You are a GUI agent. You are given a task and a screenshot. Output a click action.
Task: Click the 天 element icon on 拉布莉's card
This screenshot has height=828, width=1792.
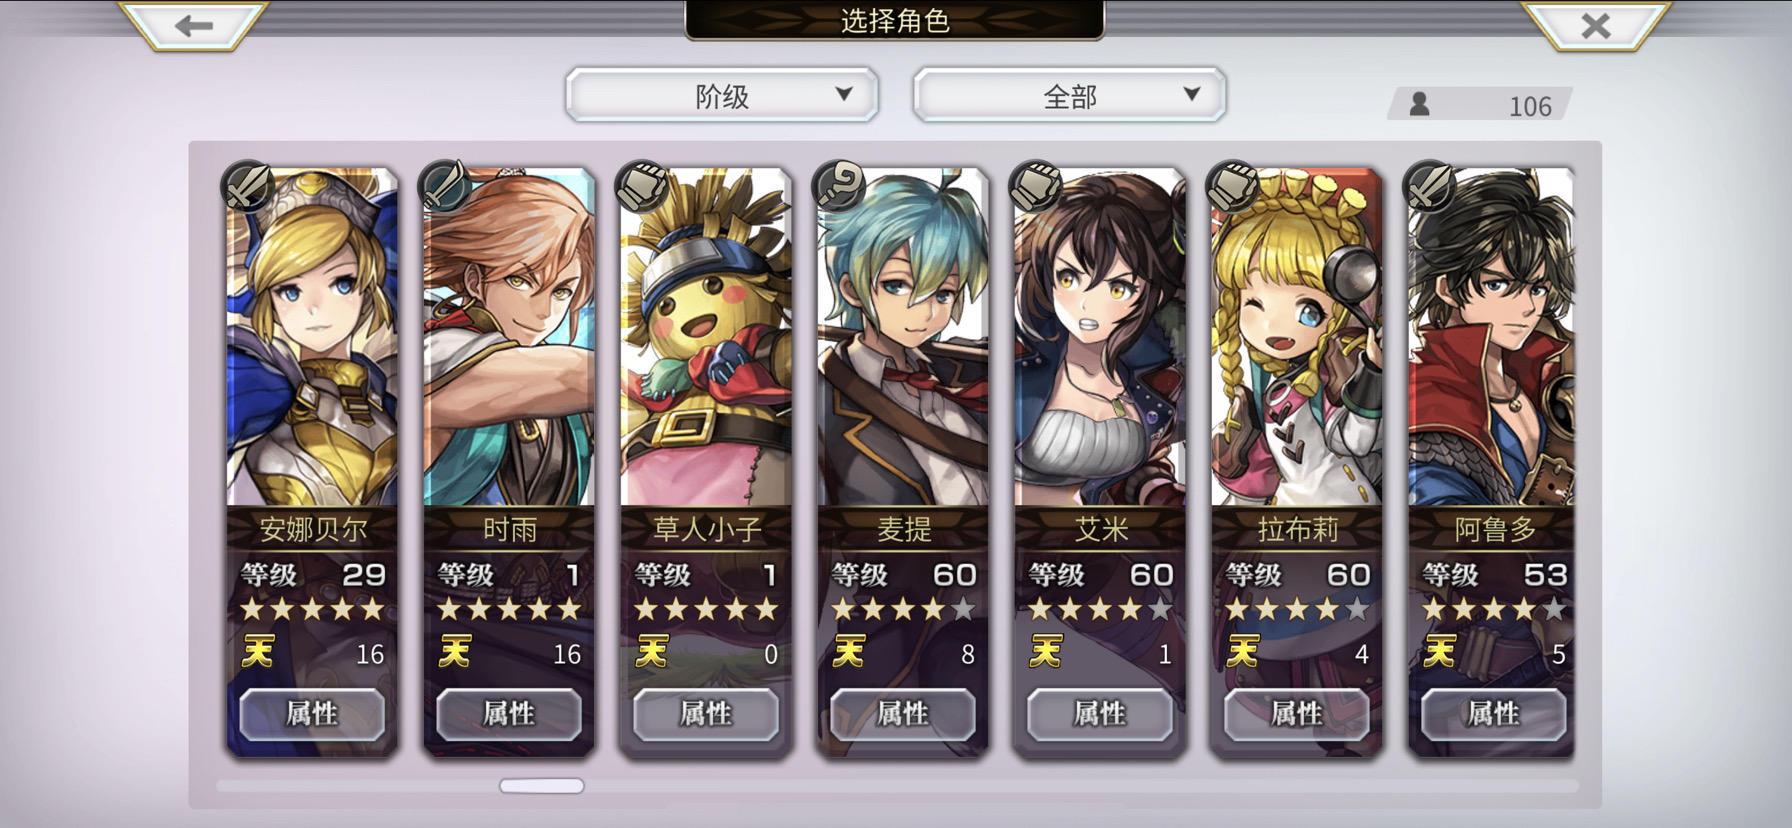[1243, 652]
